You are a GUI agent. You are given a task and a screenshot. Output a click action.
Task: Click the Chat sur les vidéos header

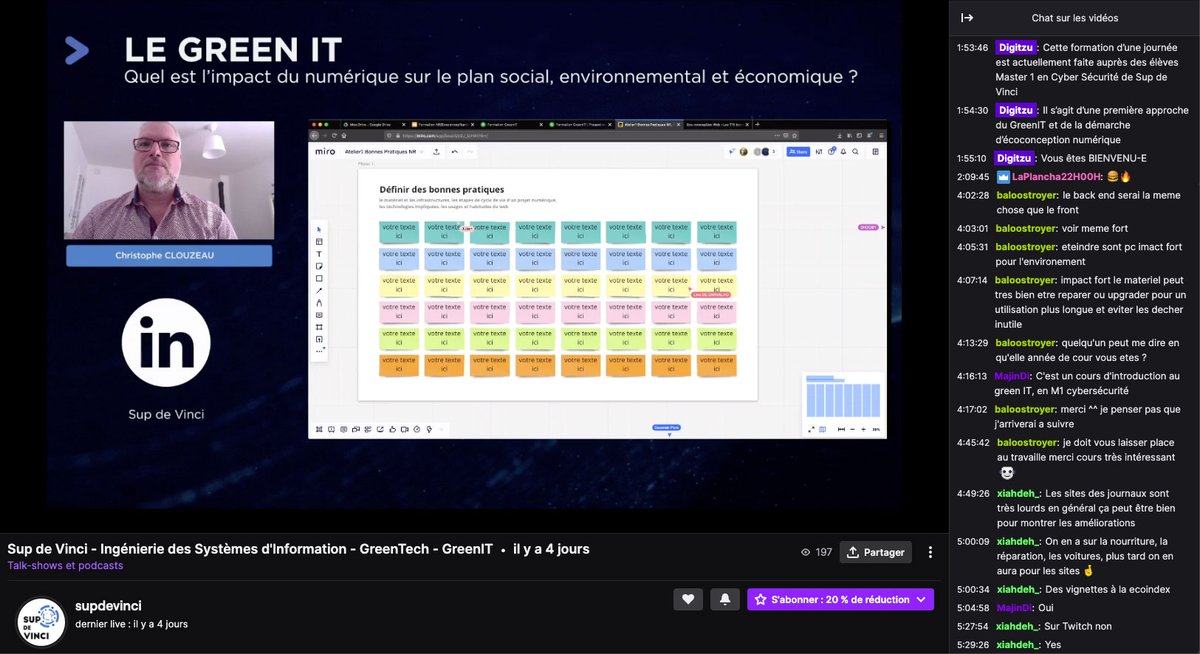(x=1075, y=18)
